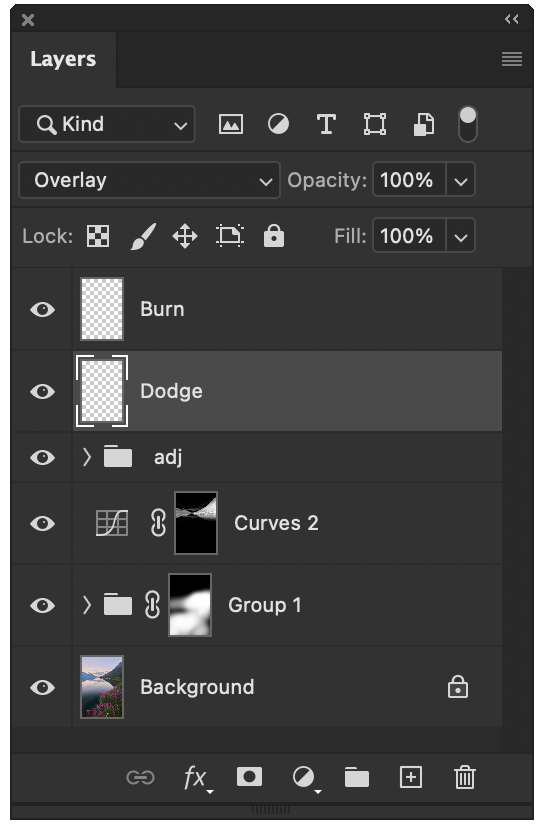The height and width of the screenshot is (834, 544).
Task: Select the Layers tab
Action: point(63,59)
